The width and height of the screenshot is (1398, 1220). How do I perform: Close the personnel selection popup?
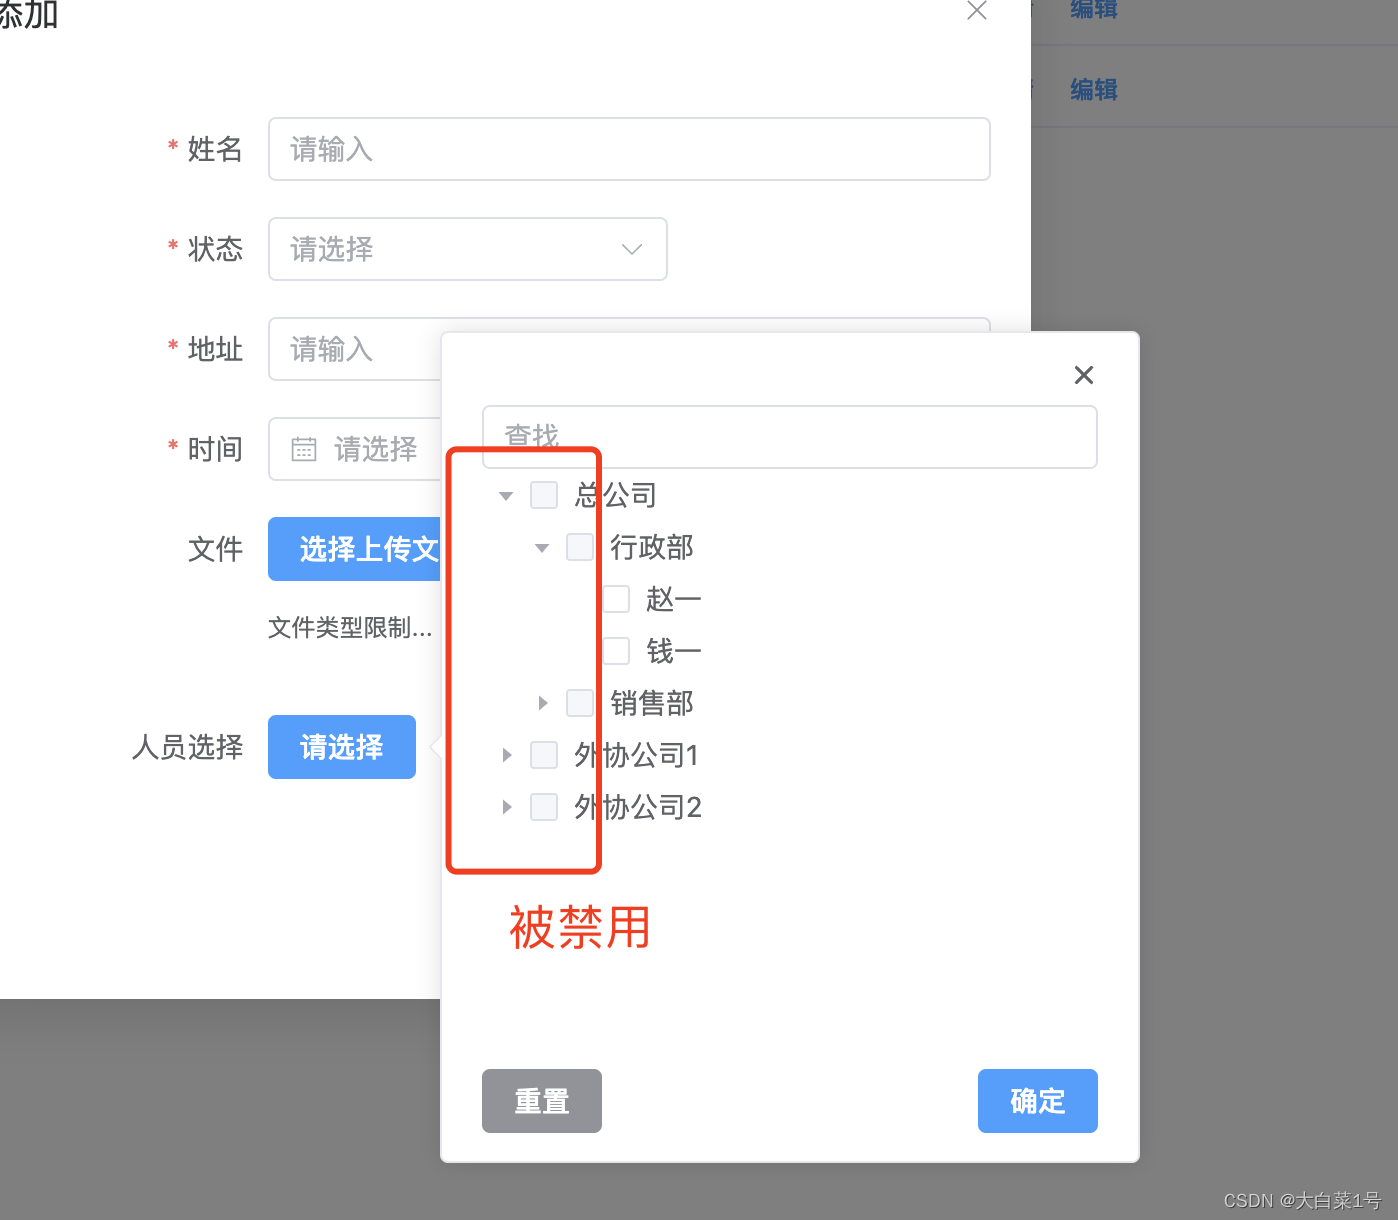point(1084,375)
